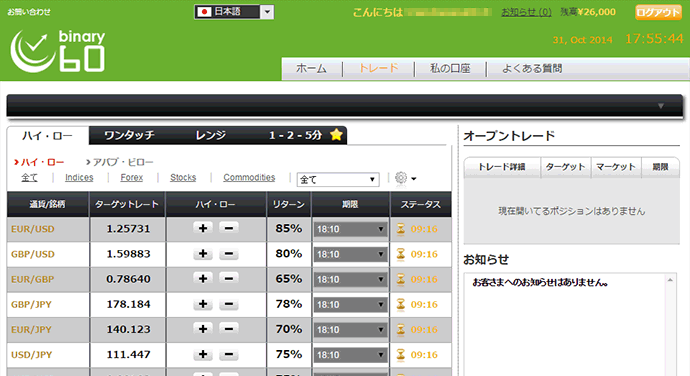Select the ハイ・ロー sub-option

(39, 162)
